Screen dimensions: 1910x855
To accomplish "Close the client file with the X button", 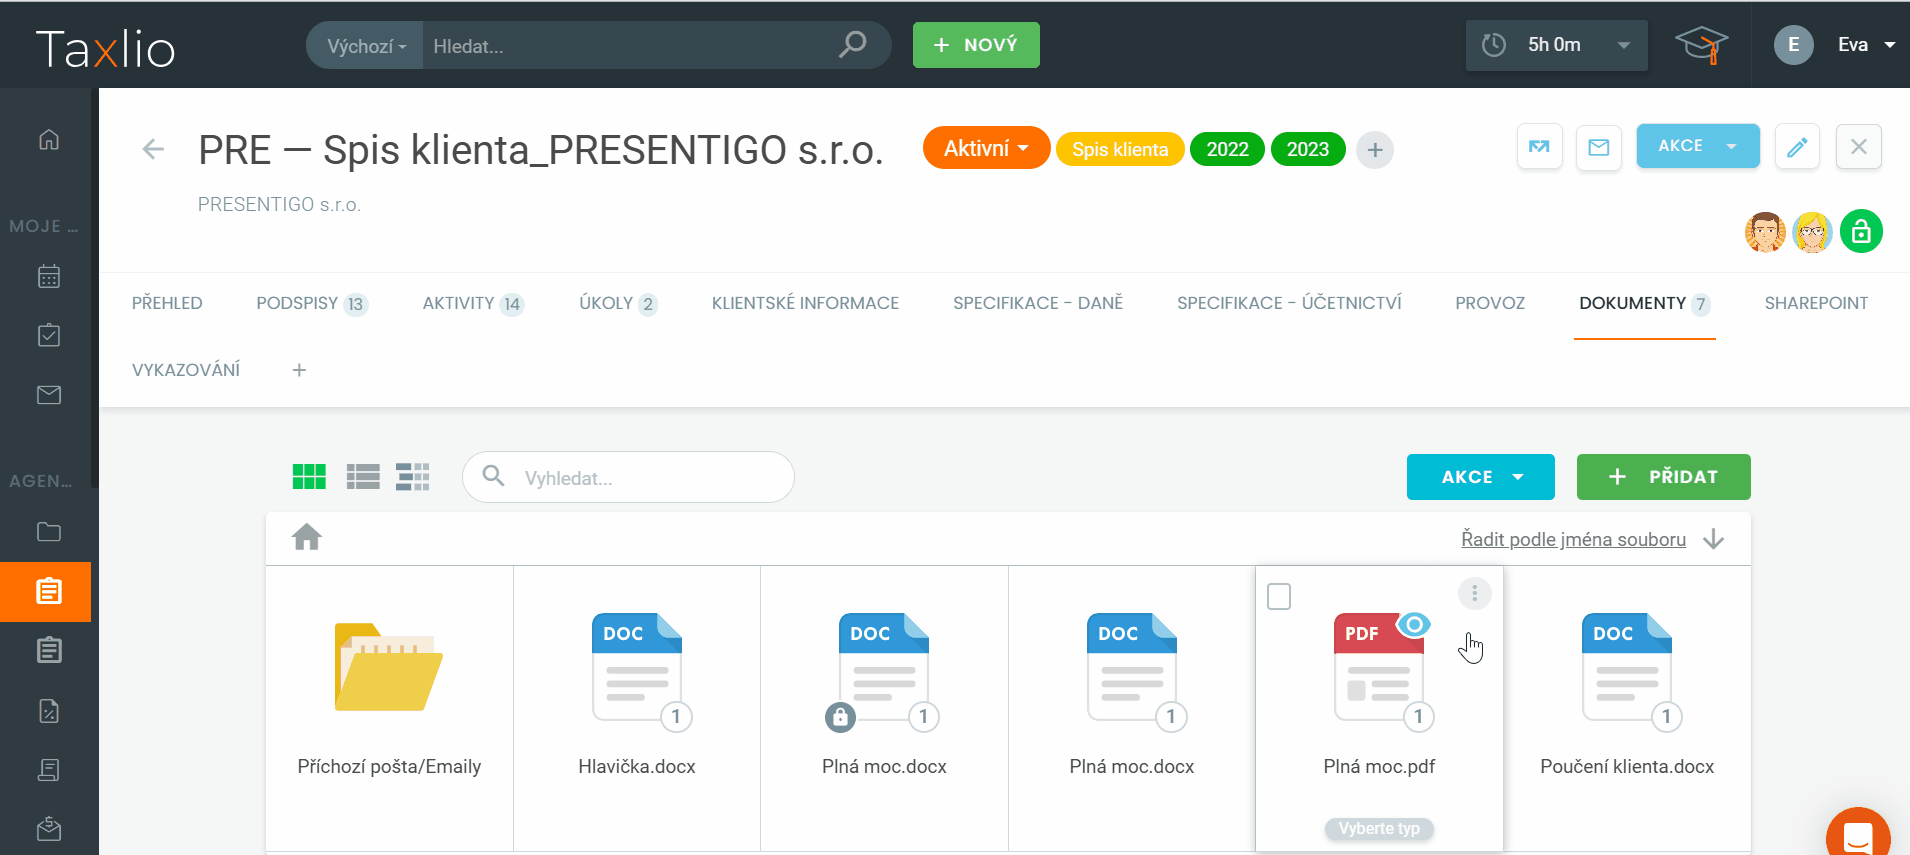I will 1859,148.
